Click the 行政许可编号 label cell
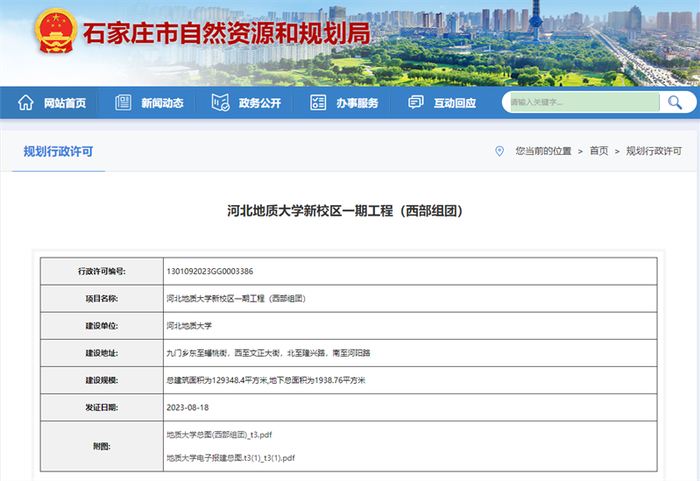 (x=102, y=271)
